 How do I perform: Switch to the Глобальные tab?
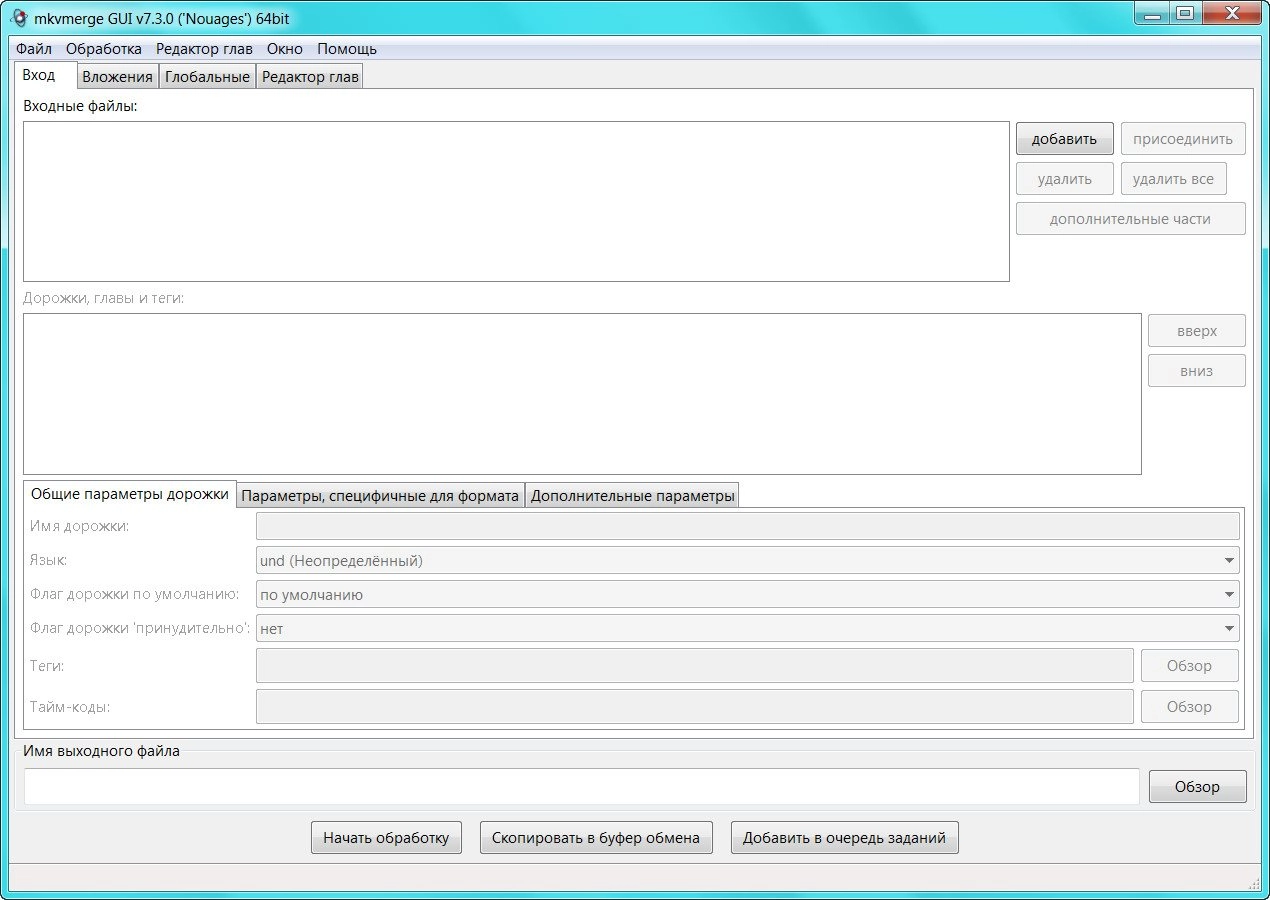coord(207,77)
